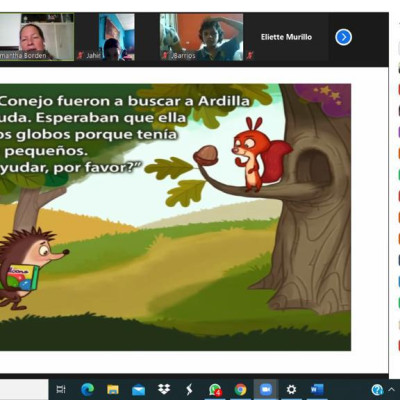
Task: Open Microsoft Word from the taskbar
Action: pyautogui.click(x=317, y=389)
